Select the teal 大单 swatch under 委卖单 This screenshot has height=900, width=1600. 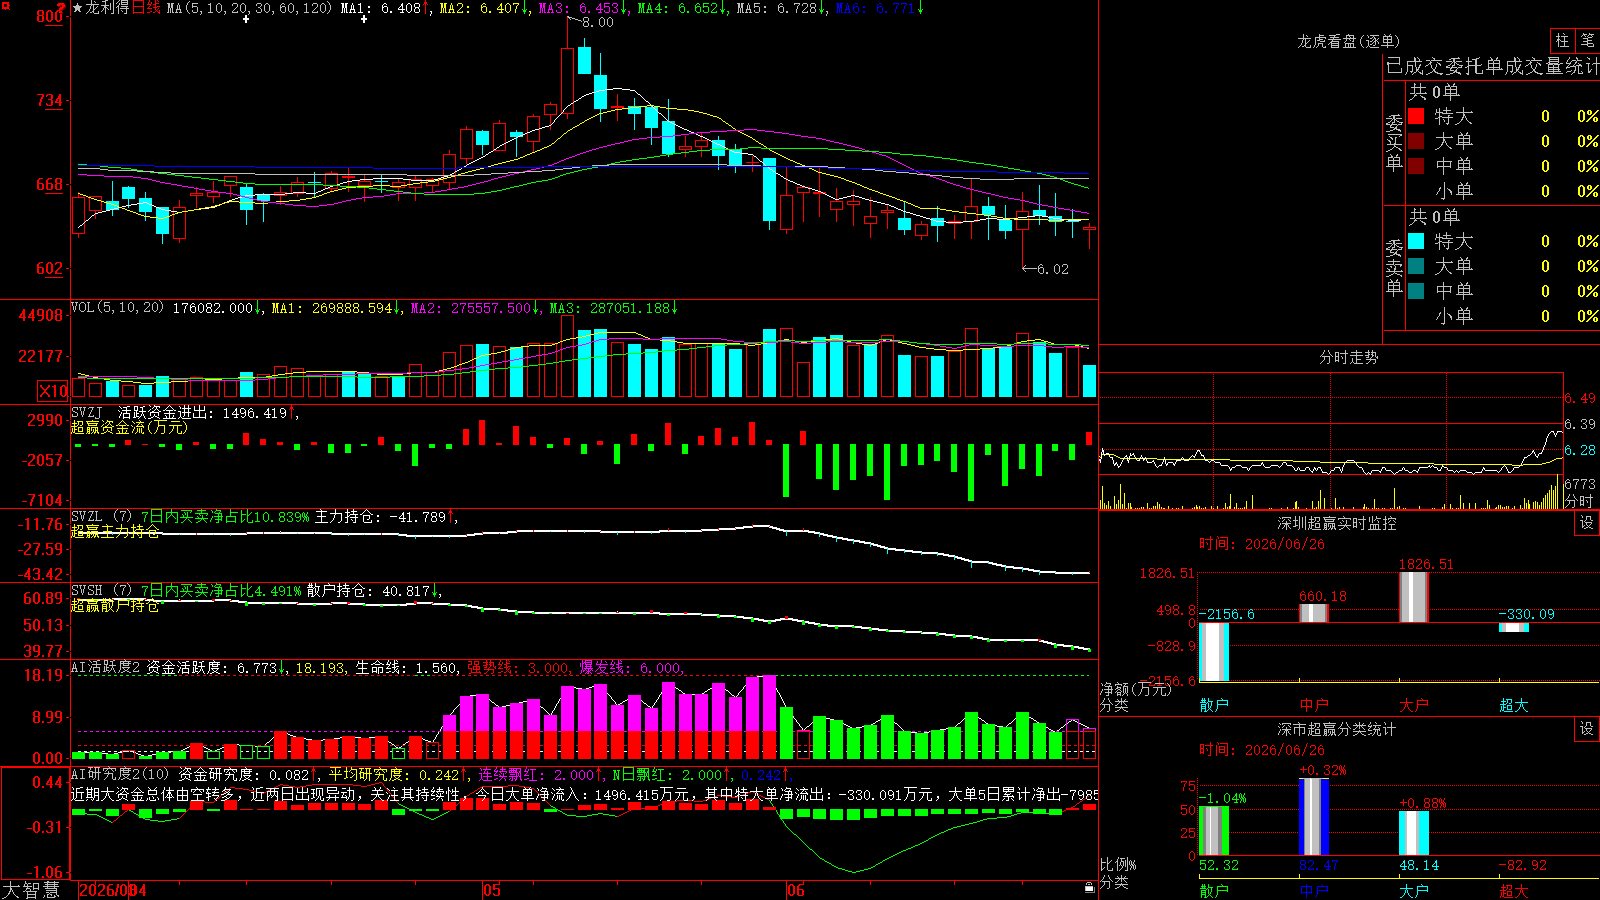click(1416, 266)
